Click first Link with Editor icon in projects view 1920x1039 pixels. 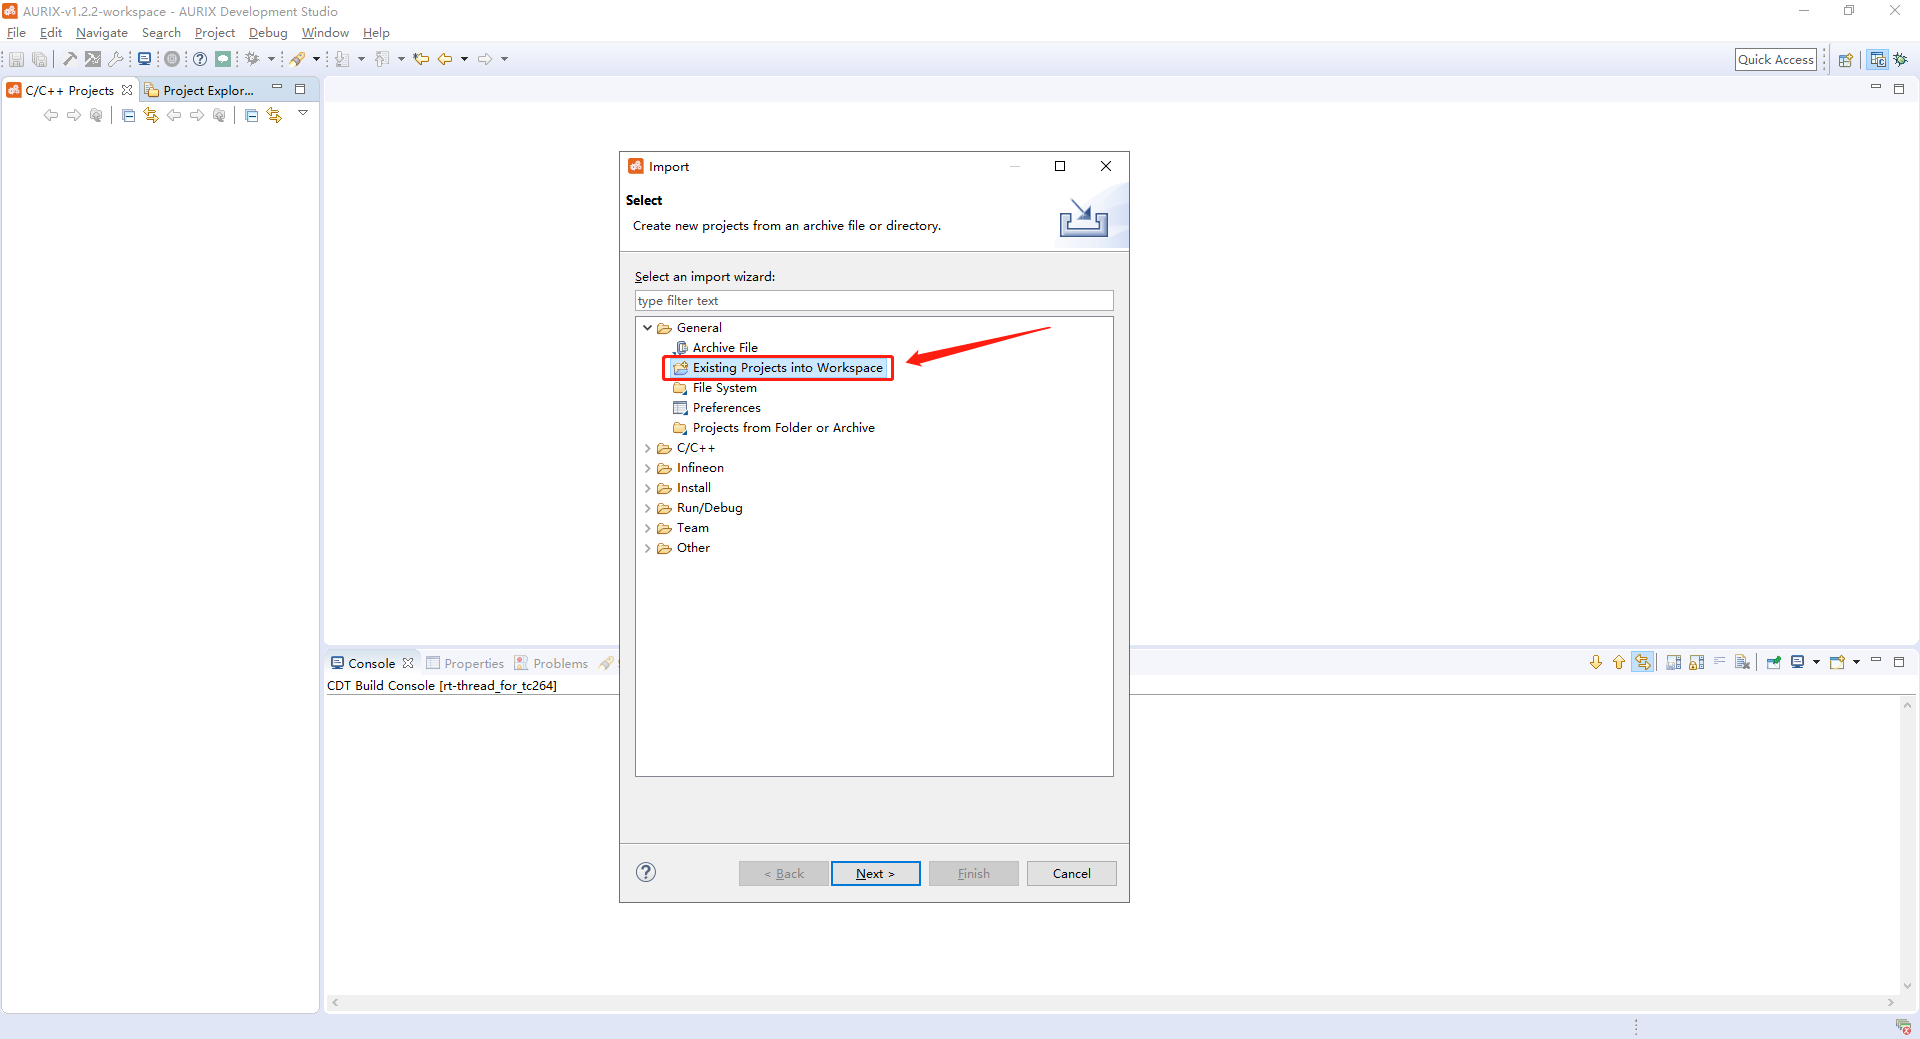click(x=151, y=116)
